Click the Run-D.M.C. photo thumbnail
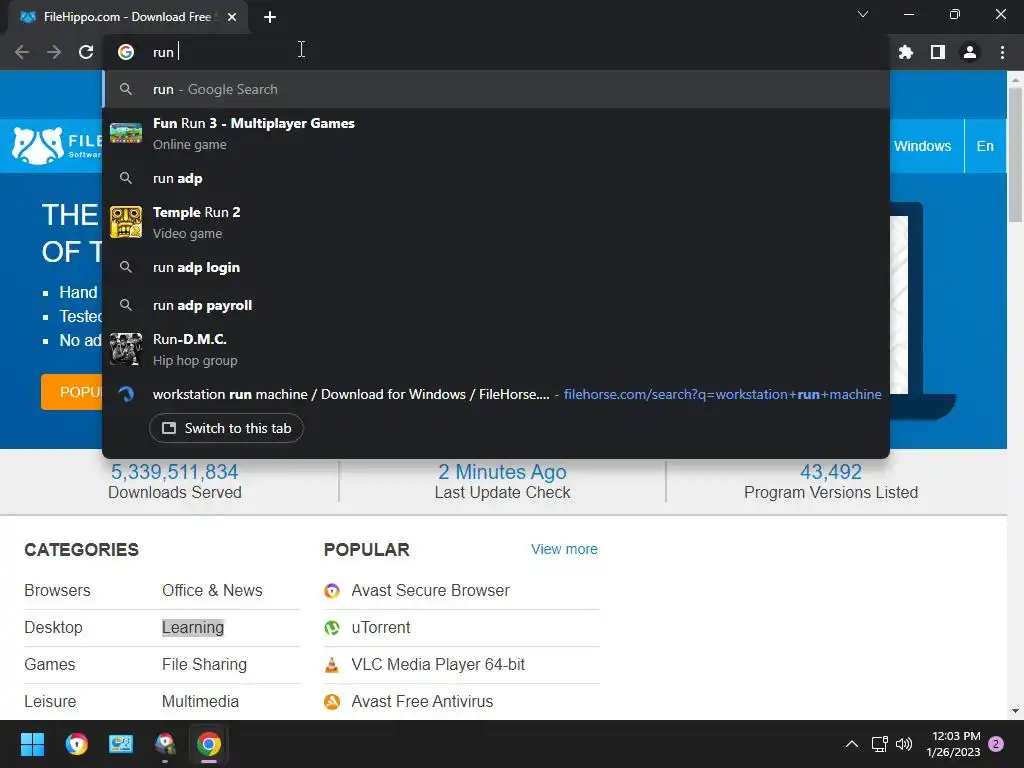Viewport: 1024px width, 768px height. pyautogui.click(x=125, y=349)
